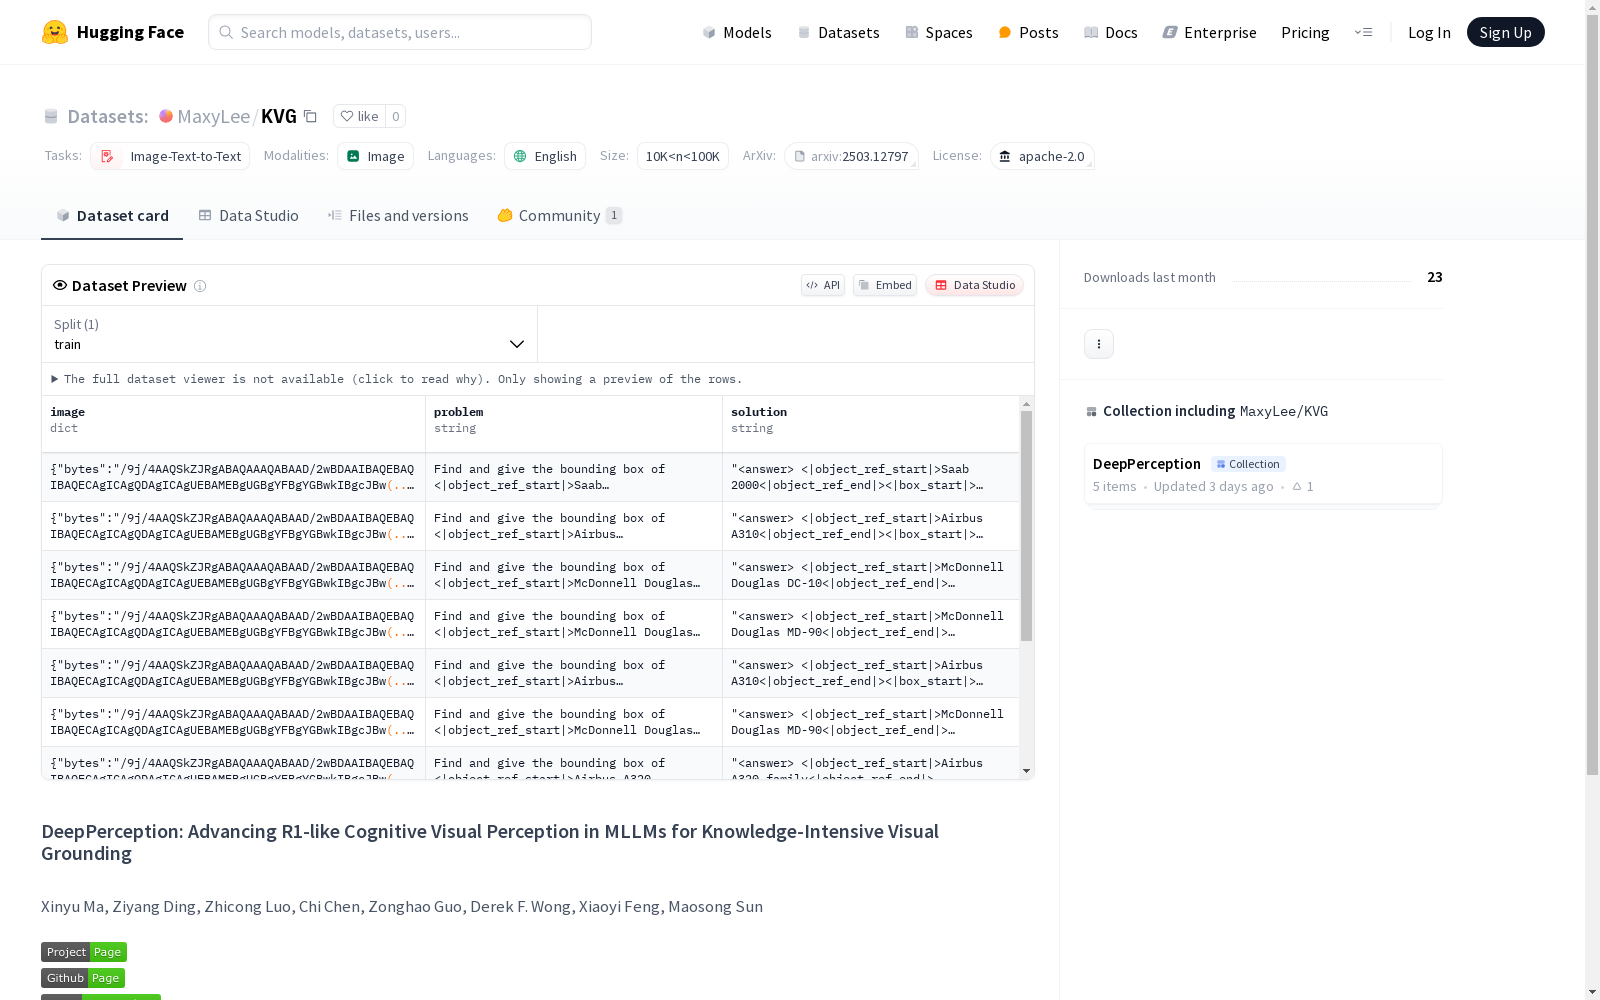Like the KVG dataset
Viewport: 1600px width, 1000px height.
tap(359, 116)
